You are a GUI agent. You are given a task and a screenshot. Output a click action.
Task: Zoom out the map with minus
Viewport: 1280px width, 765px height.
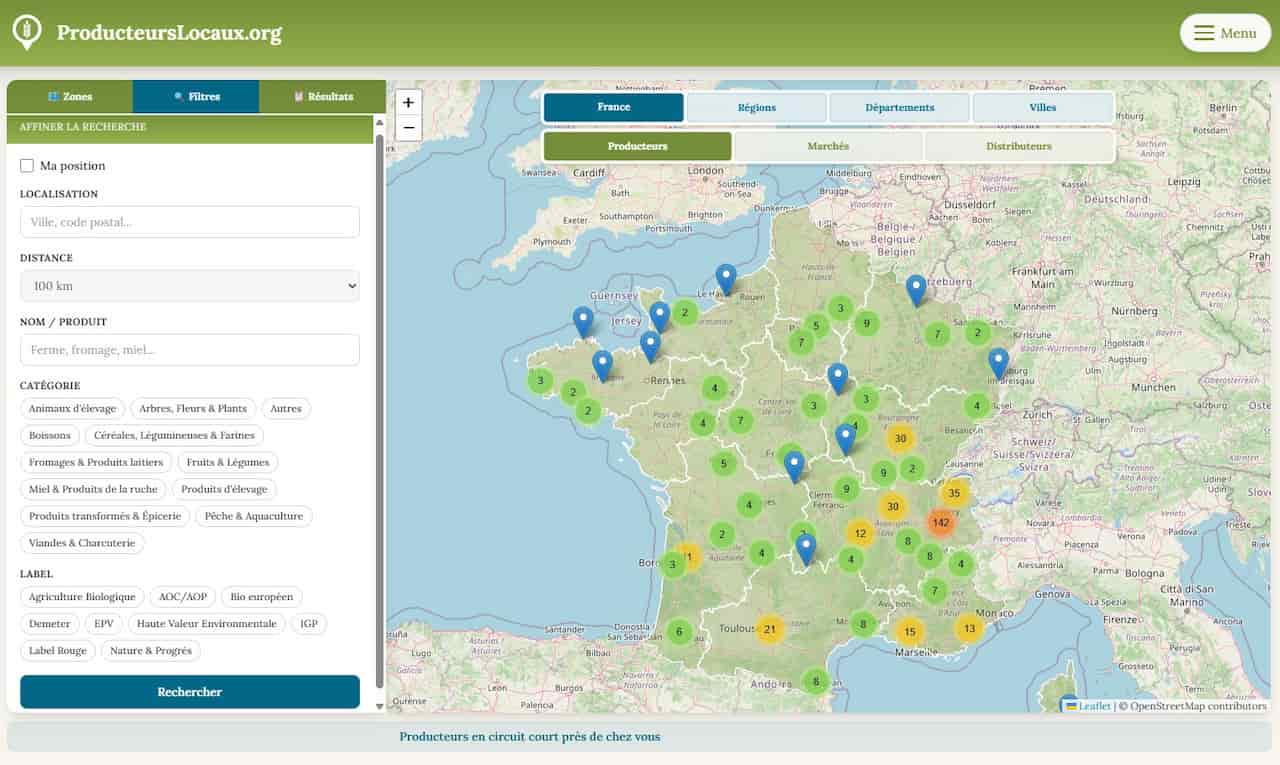pos(408,128)
